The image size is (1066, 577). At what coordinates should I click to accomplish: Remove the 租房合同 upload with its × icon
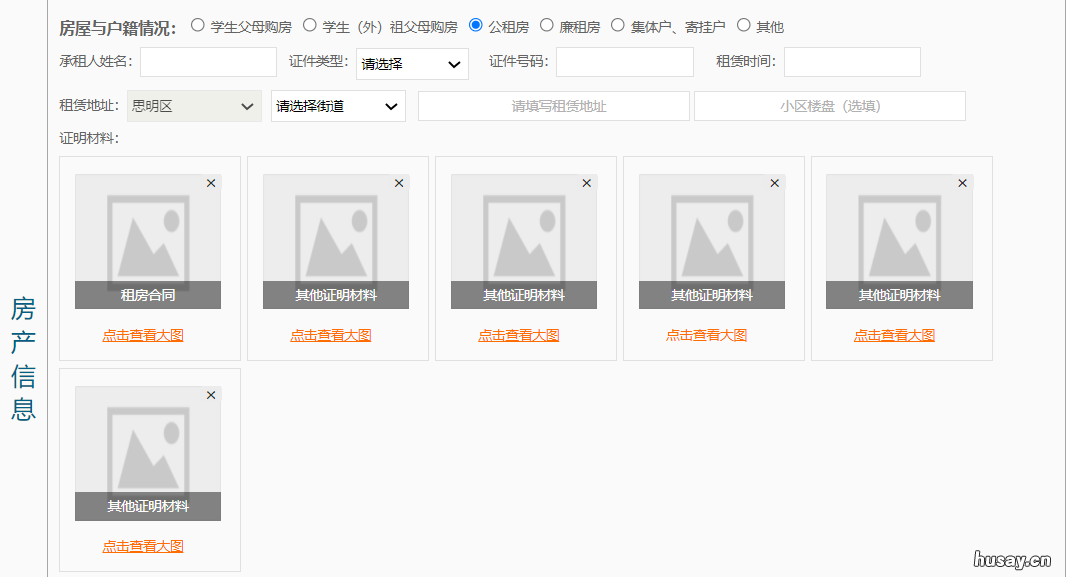click(211, 183)
